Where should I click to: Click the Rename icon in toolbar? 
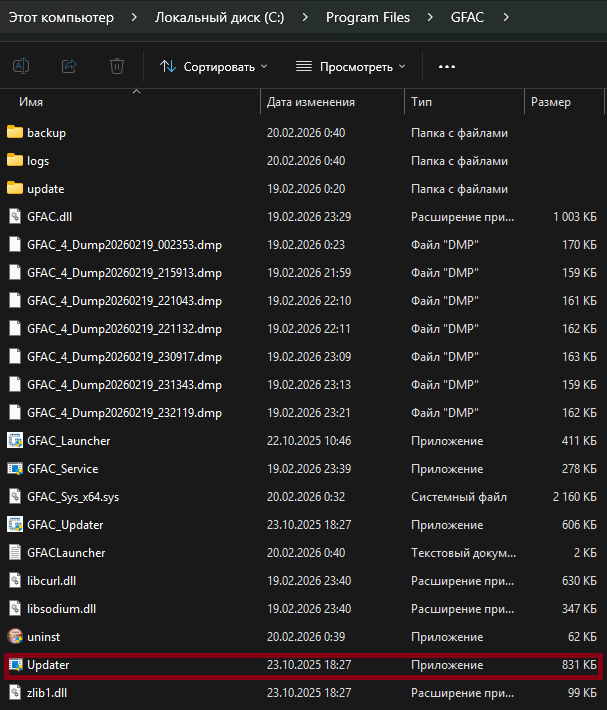pyautogui.click(x=20, y=66)
